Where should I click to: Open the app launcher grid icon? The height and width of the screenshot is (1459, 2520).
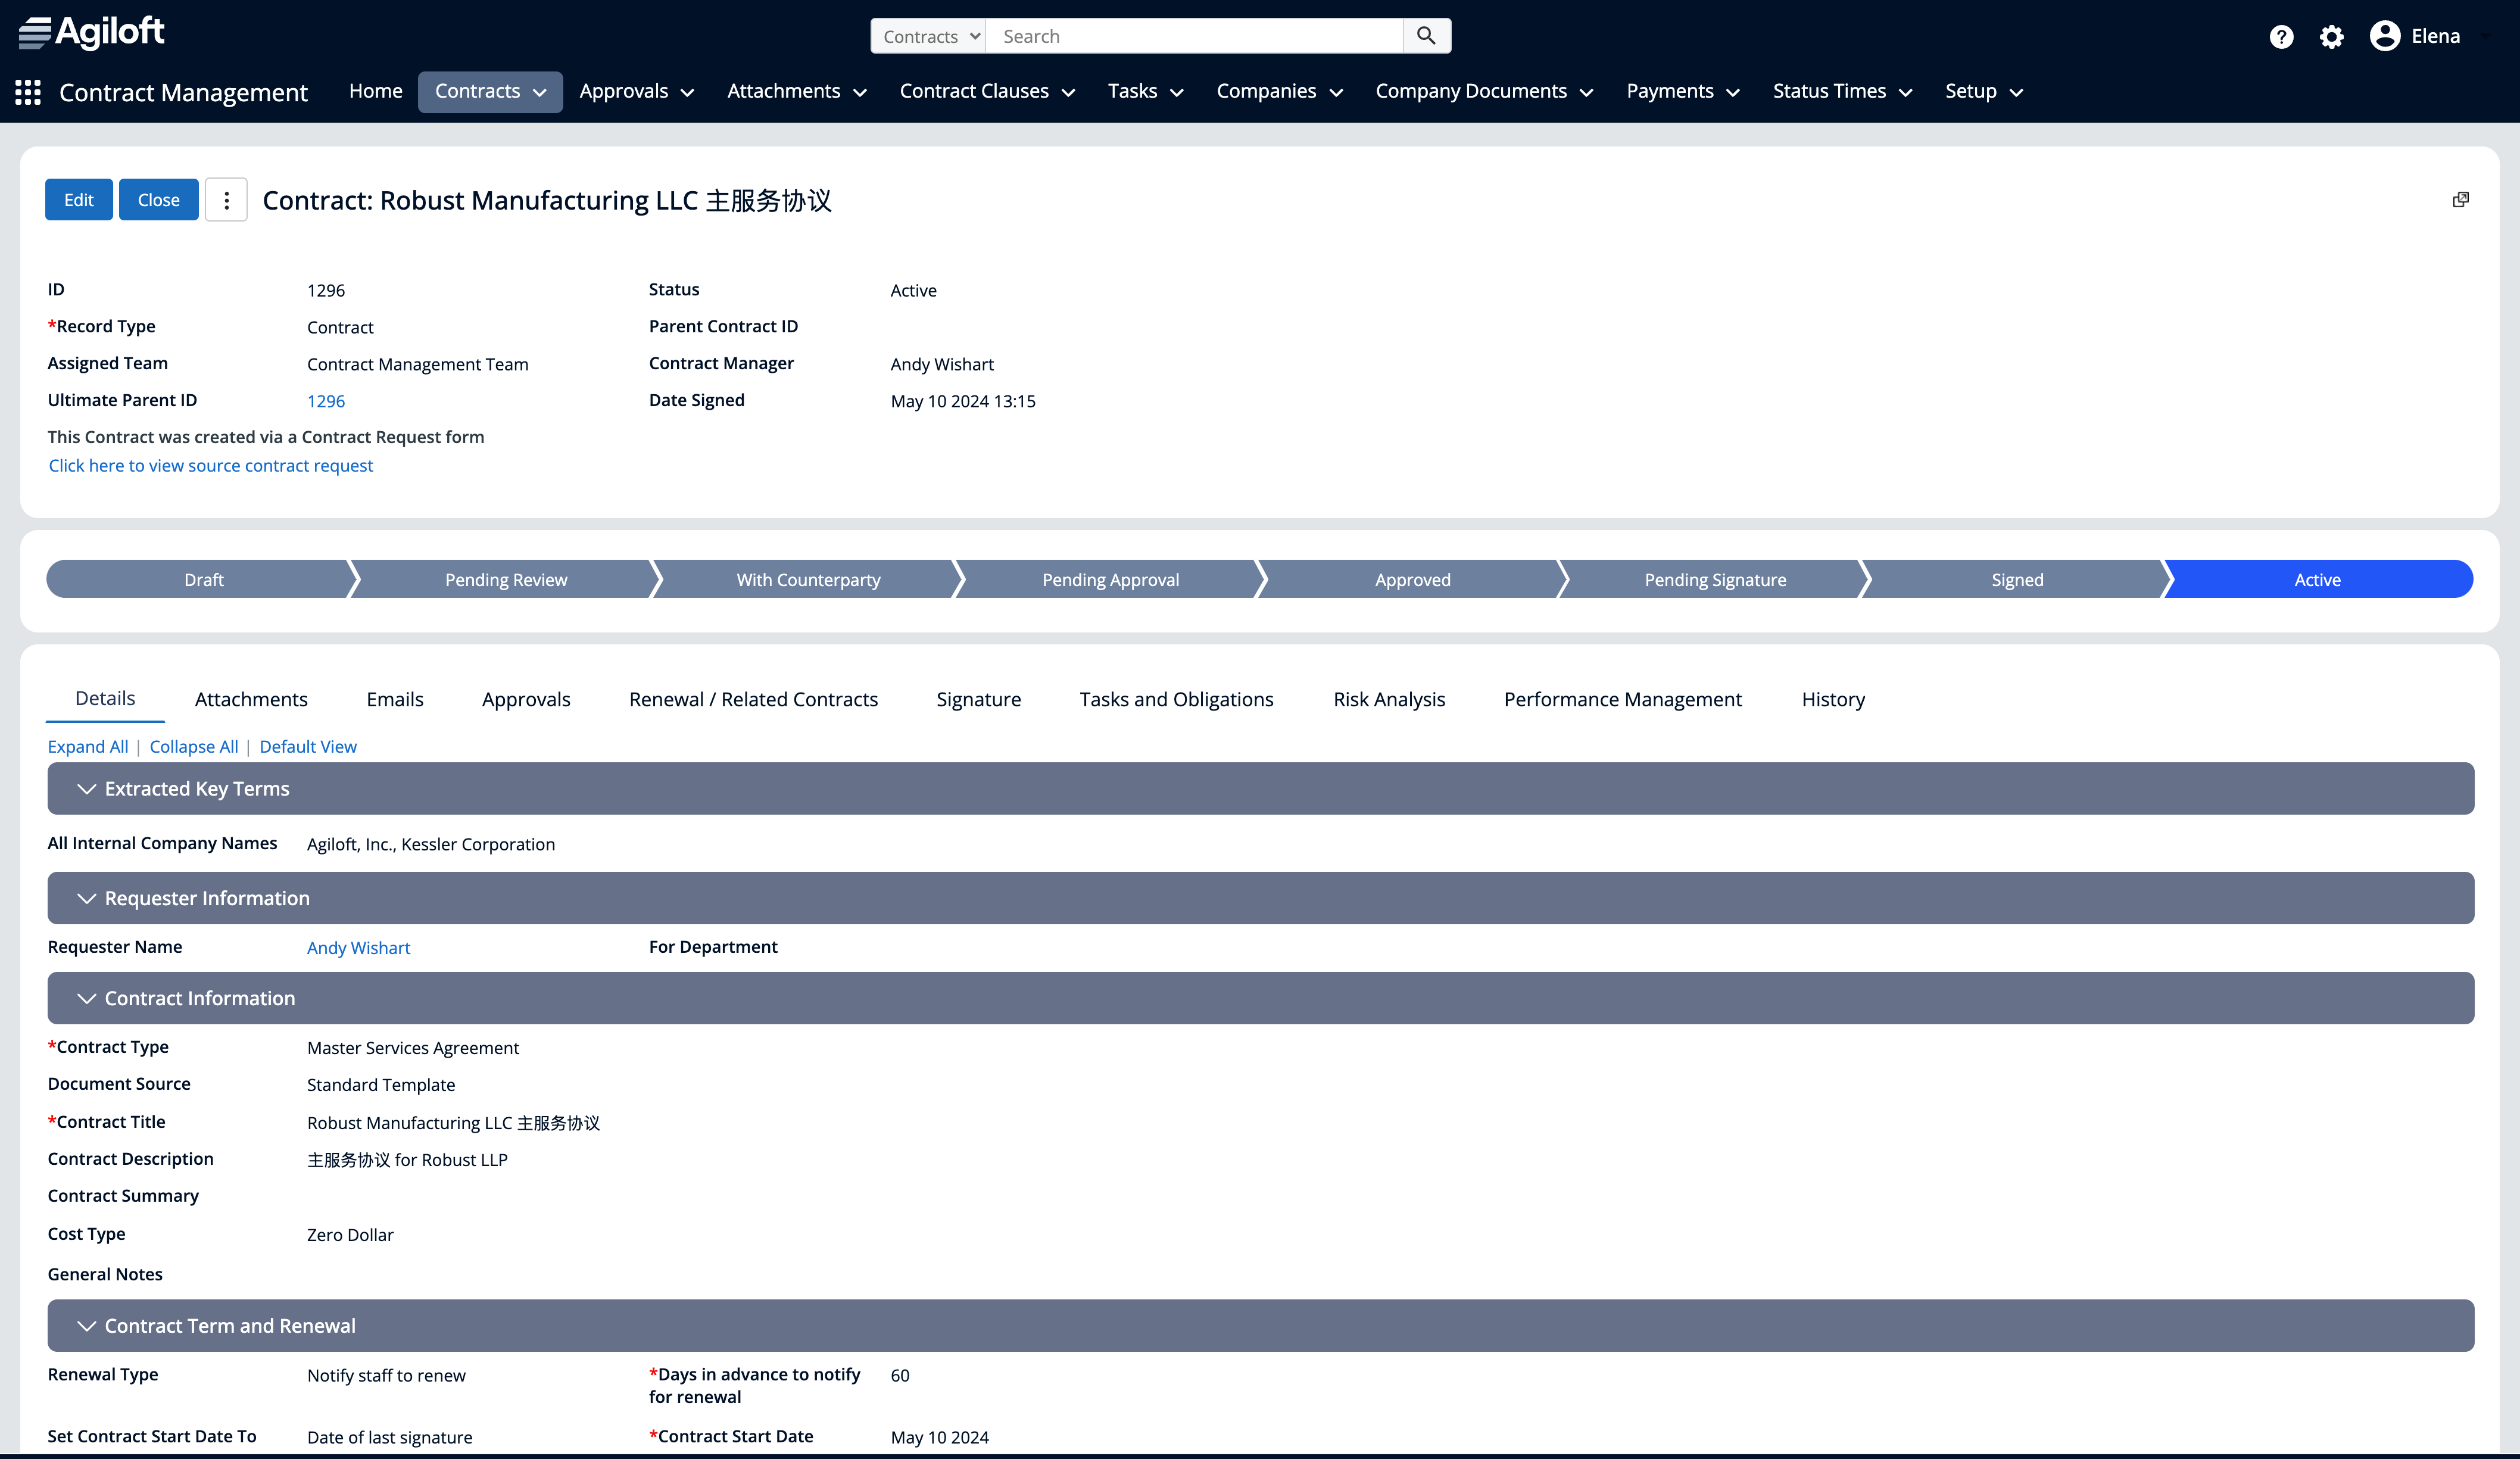pyautogui.click(x=27, y=92)
